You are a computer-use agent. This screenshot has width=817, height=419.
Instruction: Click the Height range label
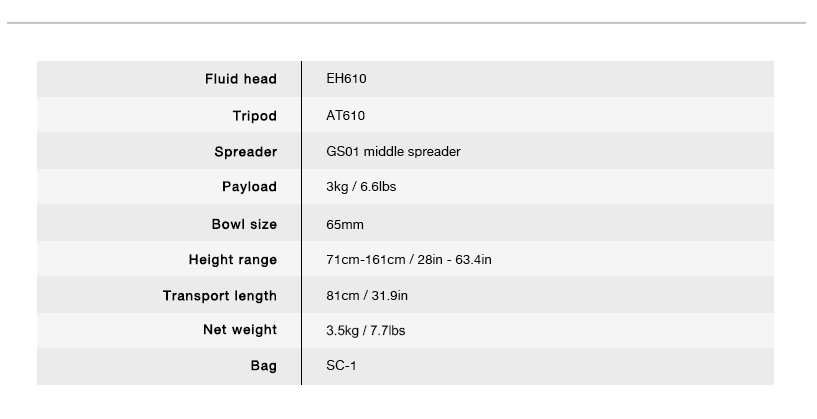click(233, 260)
